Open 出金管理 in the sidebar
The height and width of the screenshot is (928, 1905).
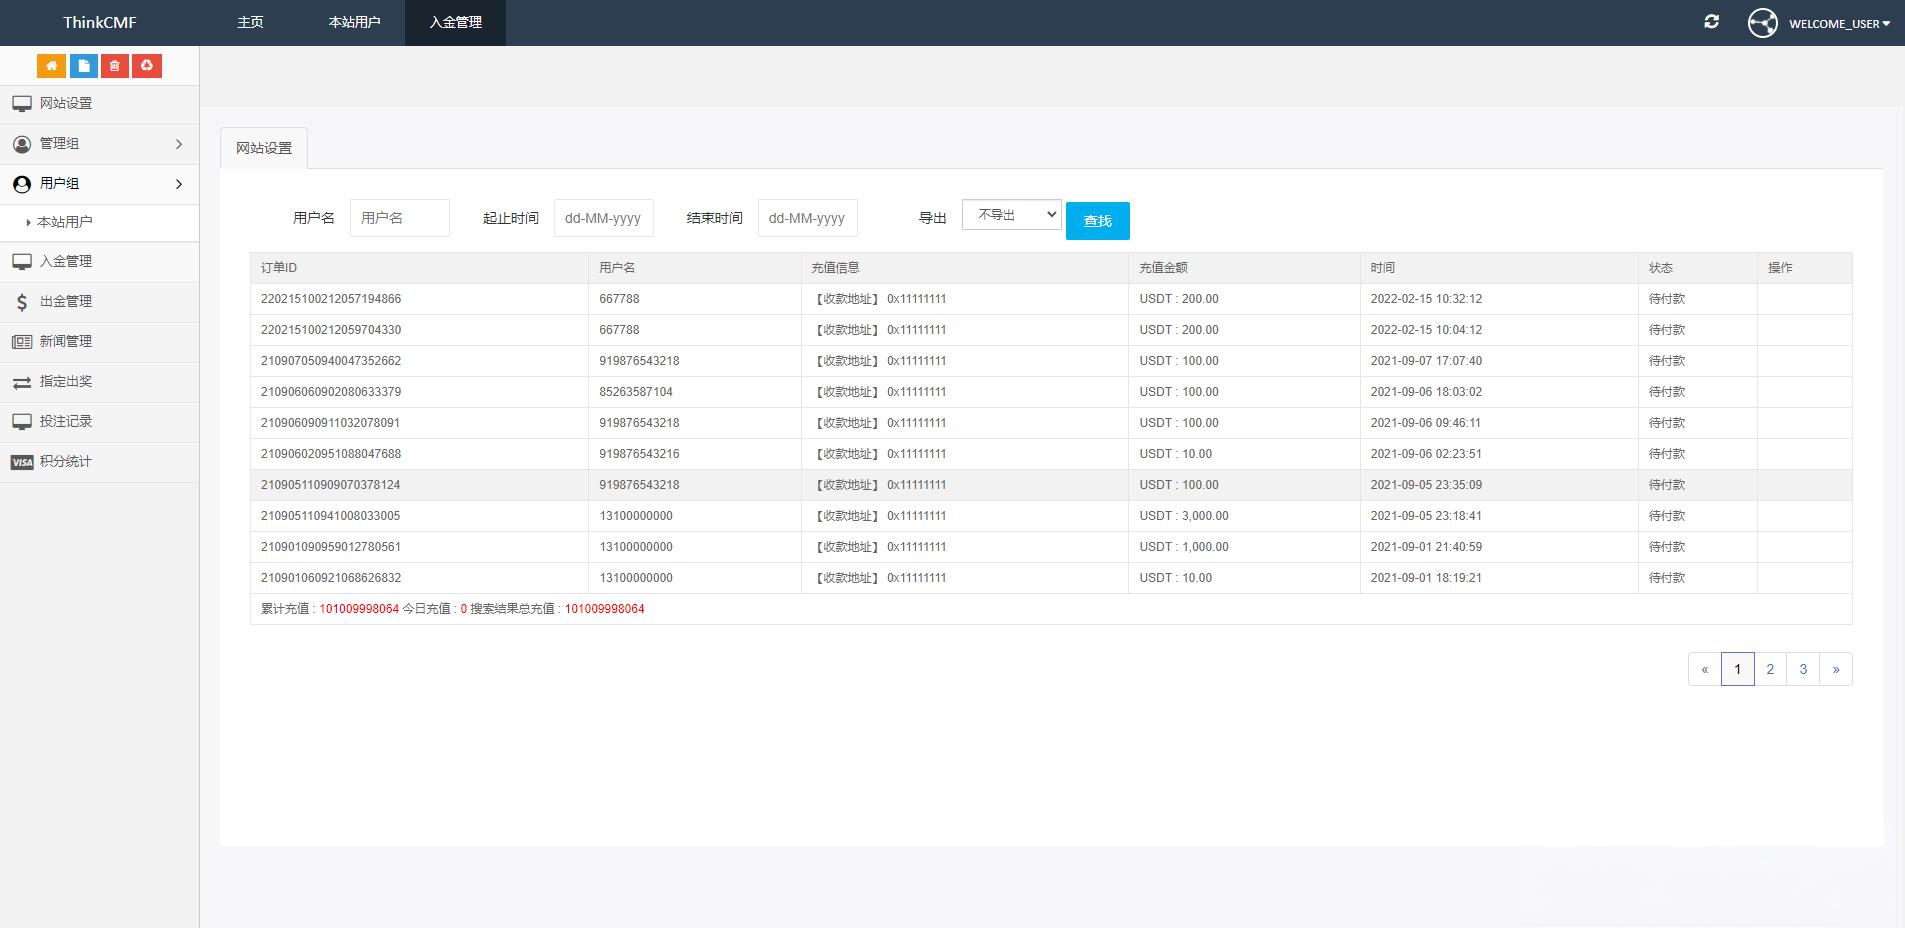66,302
